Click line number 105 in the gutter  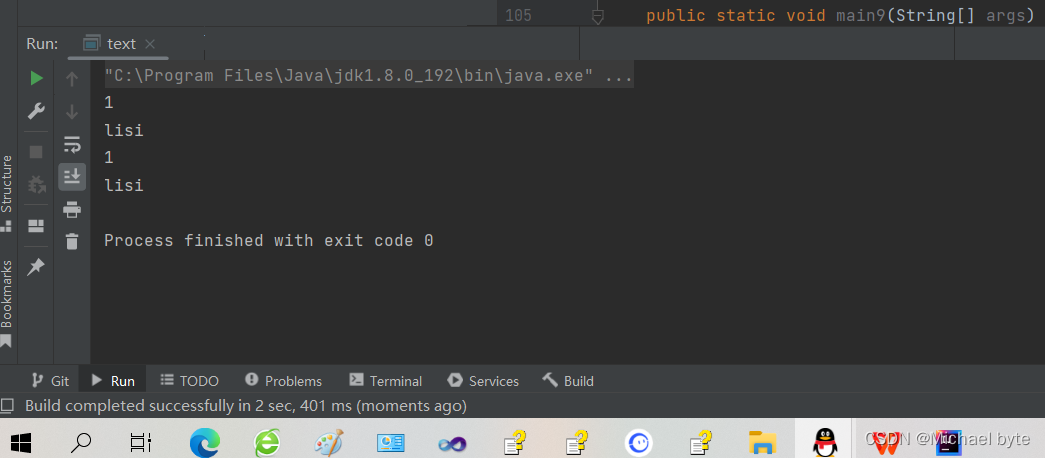coord(518,15)
